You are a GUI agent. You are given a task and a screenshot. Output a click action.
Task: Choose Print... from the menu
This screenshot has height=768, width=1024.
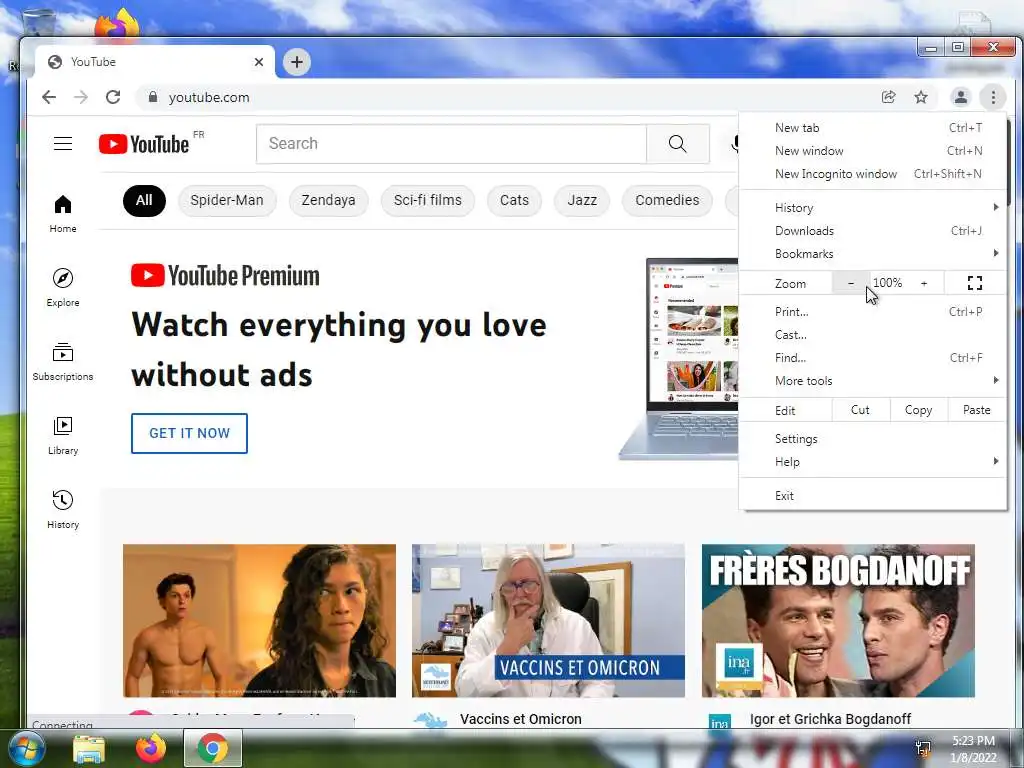(x=873, y=312)
